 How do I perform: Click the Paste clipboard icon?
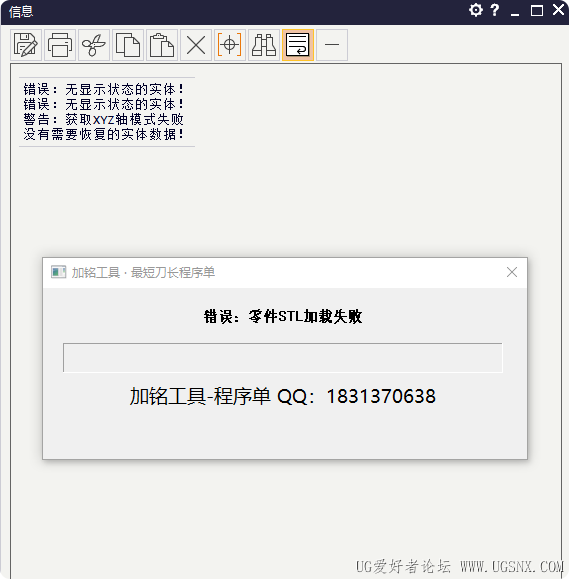(162, 45)
